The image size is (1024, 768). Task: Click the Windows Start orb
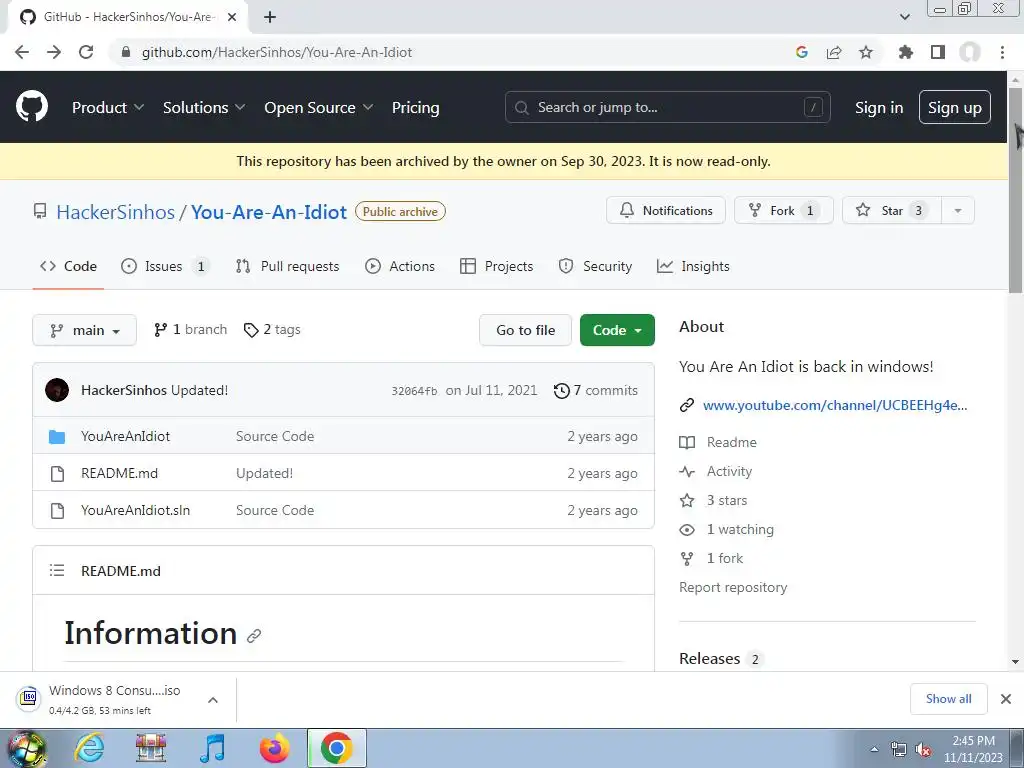click(x=26, y=749)
